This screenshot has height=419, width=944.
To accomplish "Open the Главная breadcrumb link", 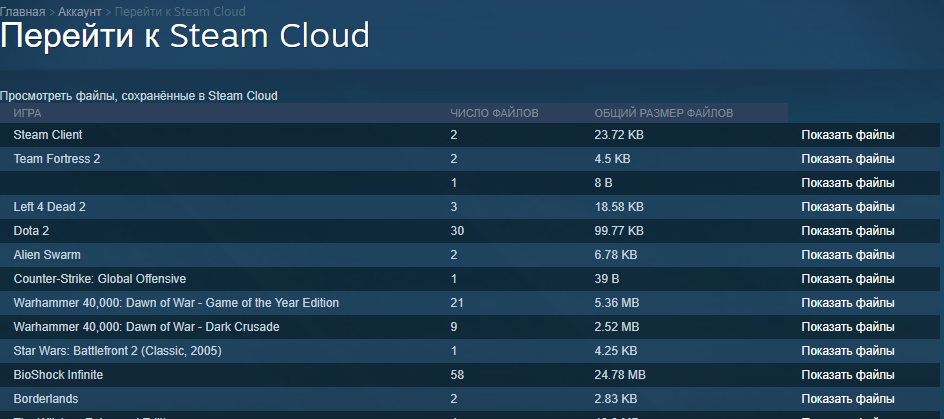I will pyautogui.click(x=23, y=11).
